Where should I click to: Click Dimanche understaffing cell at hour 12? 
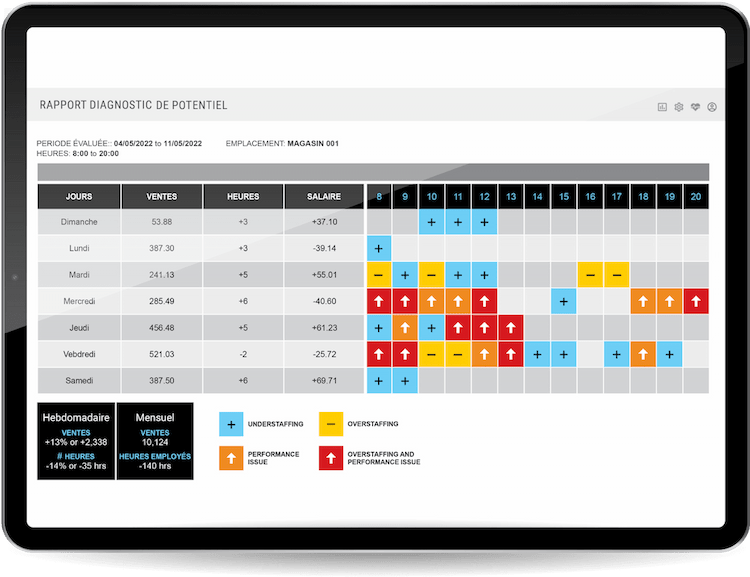(x=484, y=222)
